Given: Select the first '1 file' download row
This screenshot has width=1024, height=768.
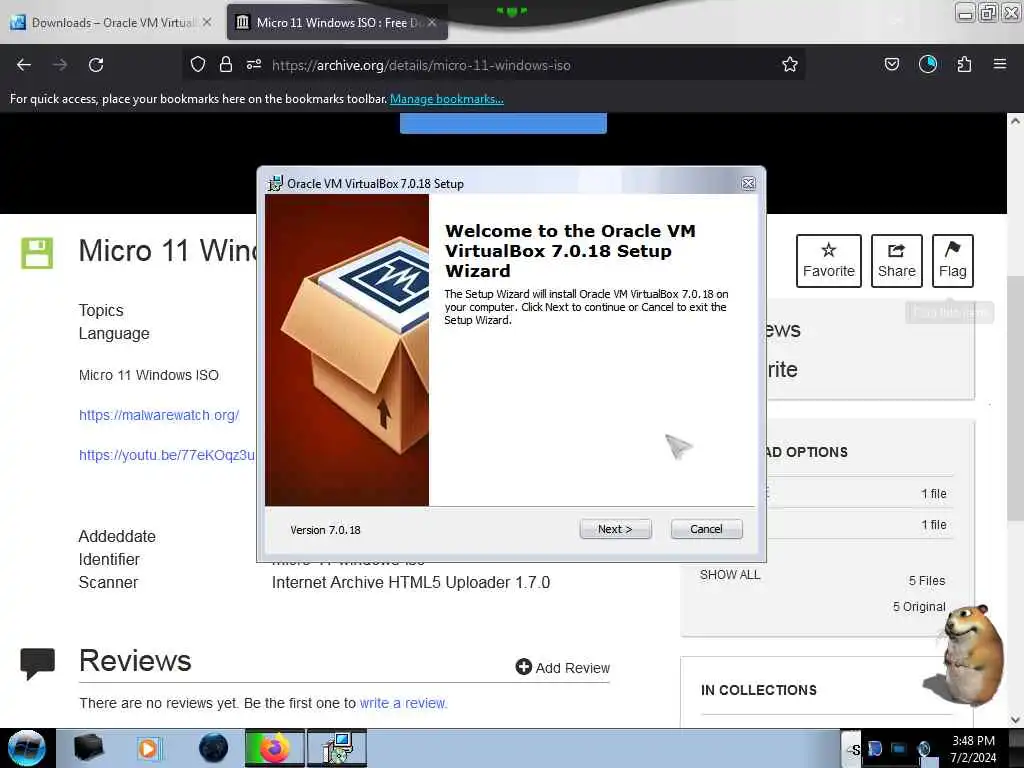Looking at the screenshot, I should 859,494.
